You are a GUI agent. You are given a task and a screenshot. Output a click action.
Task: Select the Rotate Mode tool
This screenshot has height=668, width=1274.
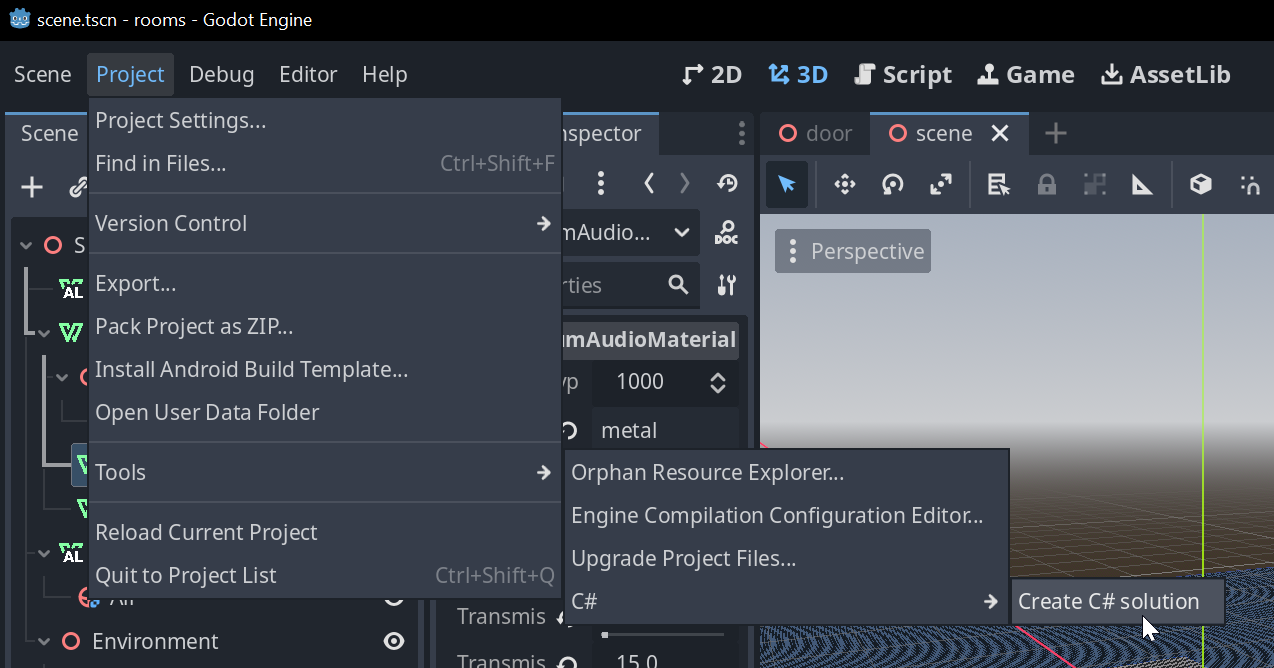pos(893,184)
